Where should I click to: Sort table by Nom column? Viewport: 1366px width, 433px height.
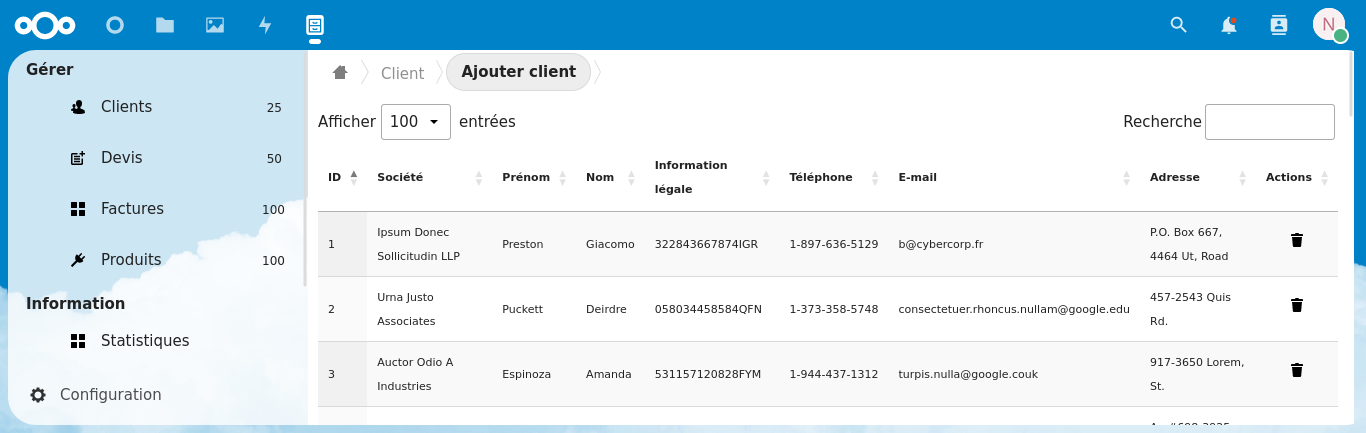[610, 177]
